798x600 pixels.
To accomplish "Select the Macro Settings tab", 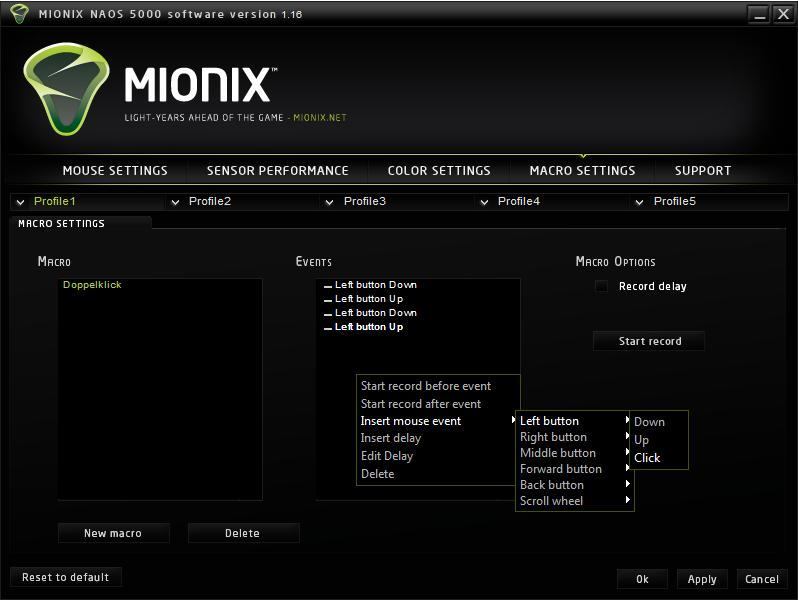I will point(582,170).
